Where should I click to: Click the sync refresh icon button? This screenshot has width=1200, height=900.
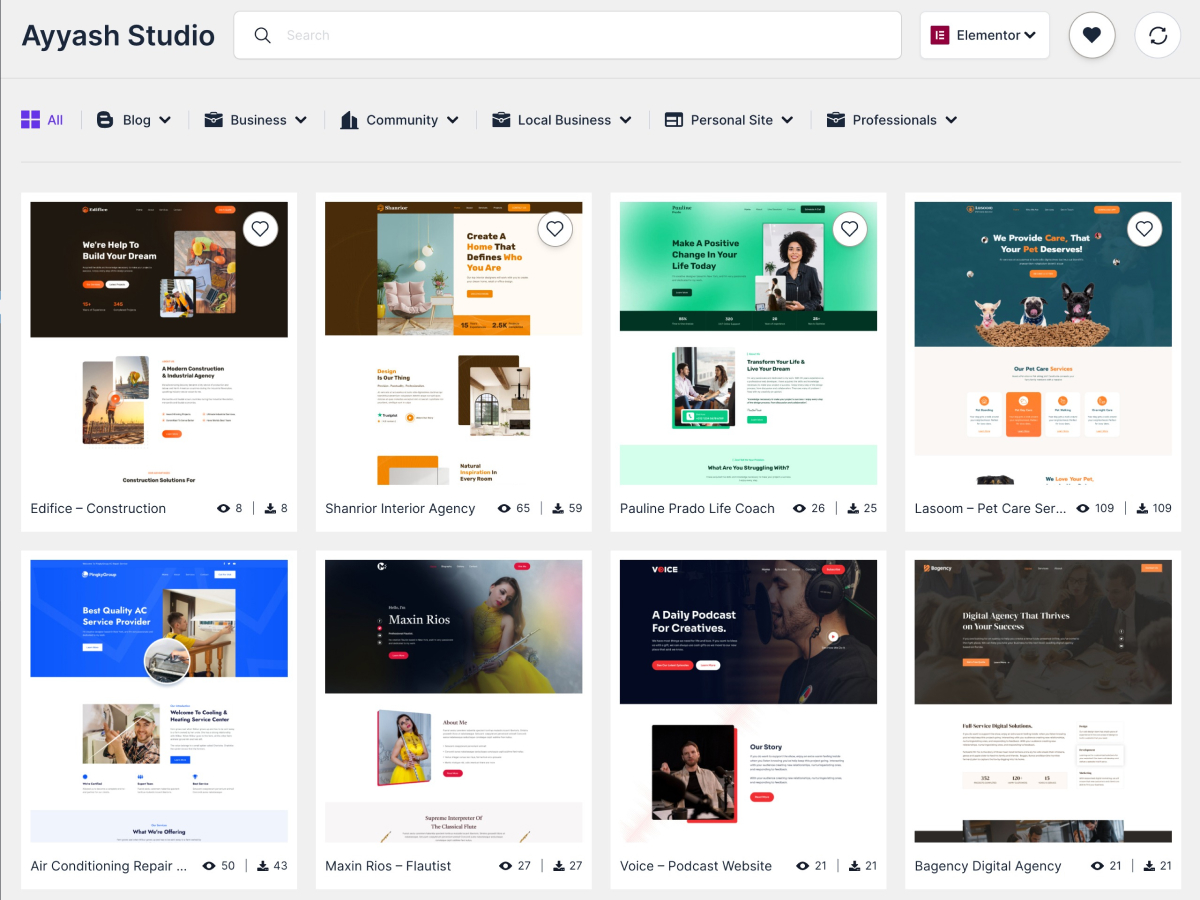tap(1158, 35)
